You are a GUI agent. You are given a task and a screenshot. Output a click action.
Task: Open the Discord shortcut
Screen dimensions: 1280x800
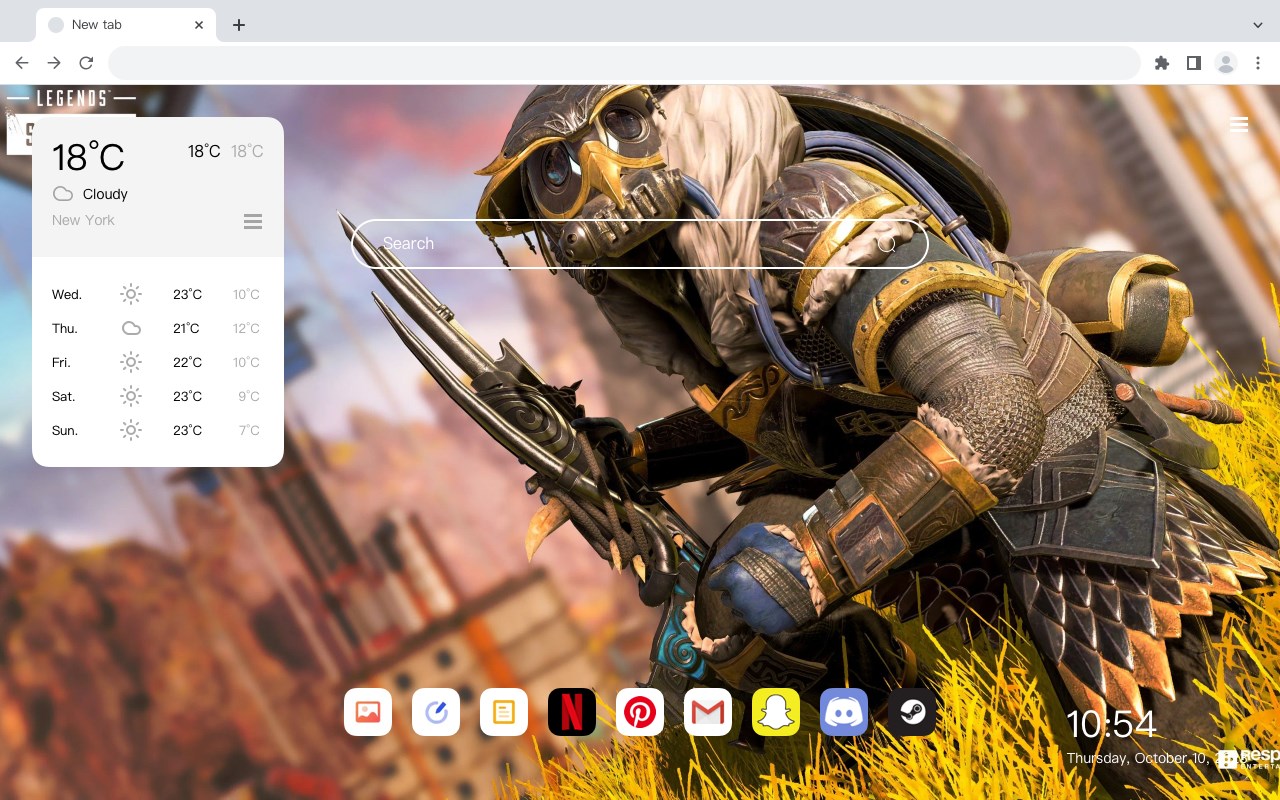(x=844, y=712)
